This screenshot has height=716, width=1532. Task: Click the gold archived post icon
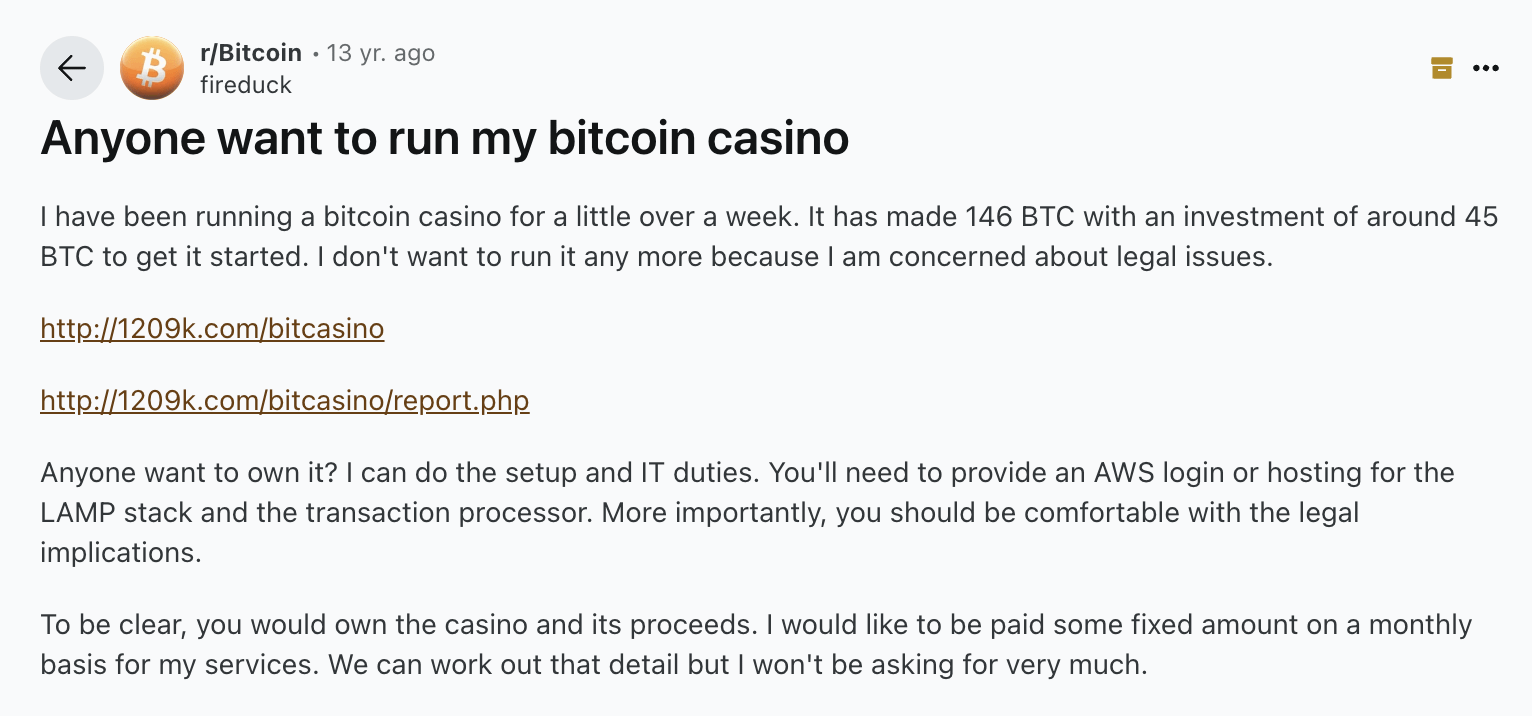click(1441, 68)
